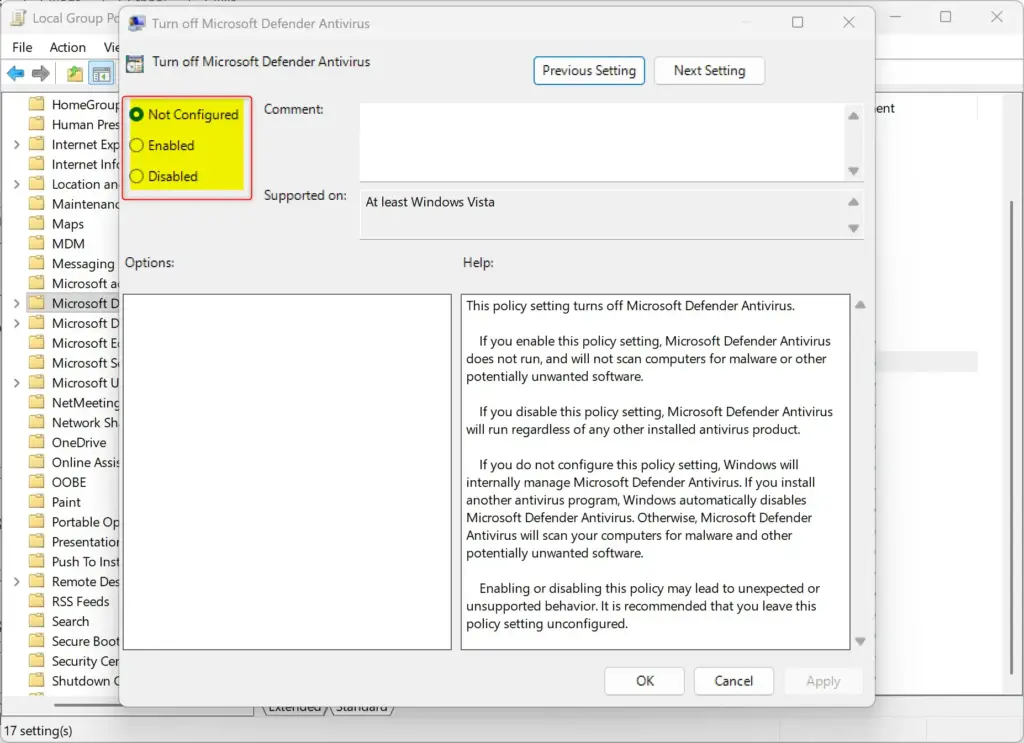Cancel the policy dialog
The height and width of the screenshot is (743, 1024).
click(733, 681)
